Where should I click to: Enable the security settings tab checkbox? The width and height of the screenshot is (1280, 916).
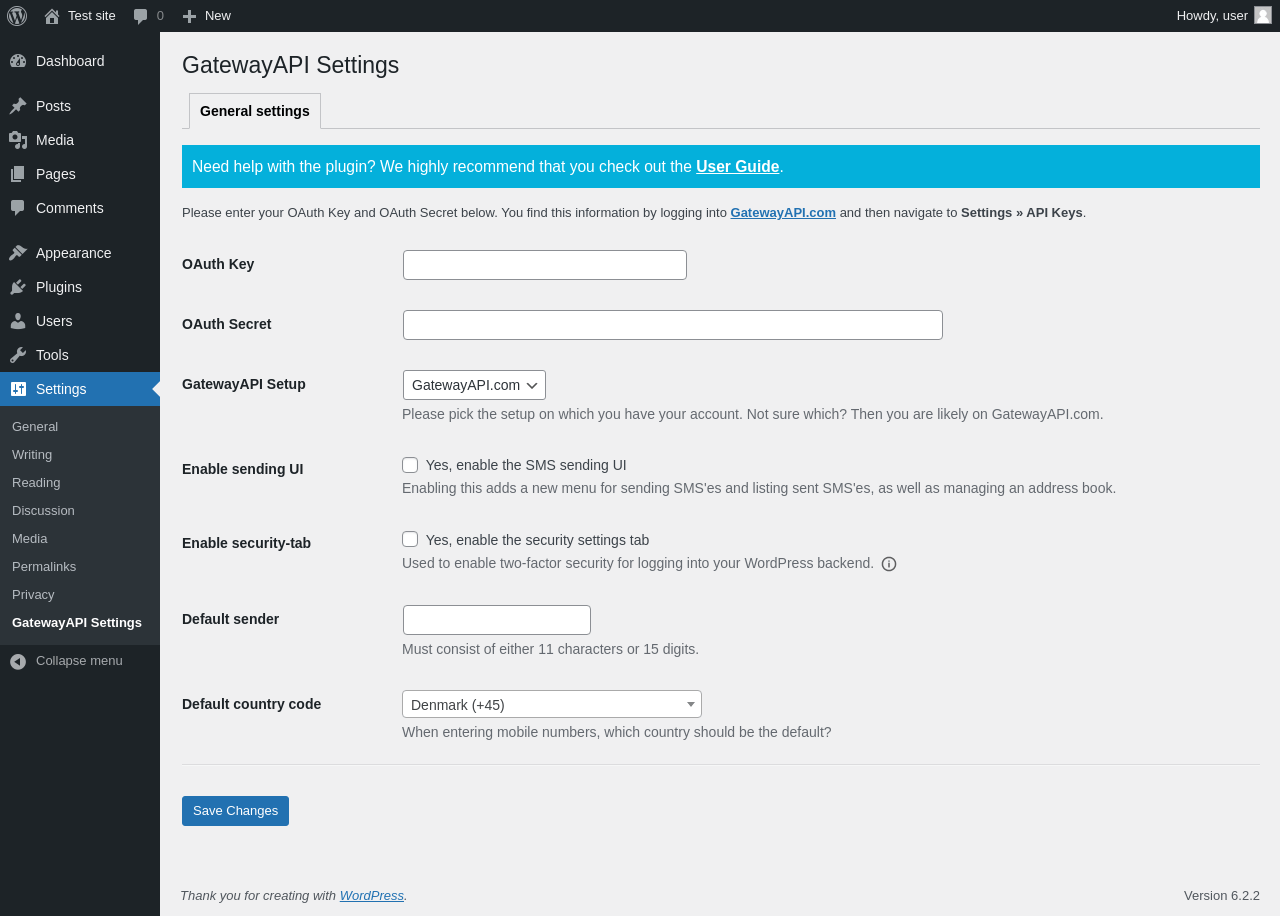click(x=410, y=539)
